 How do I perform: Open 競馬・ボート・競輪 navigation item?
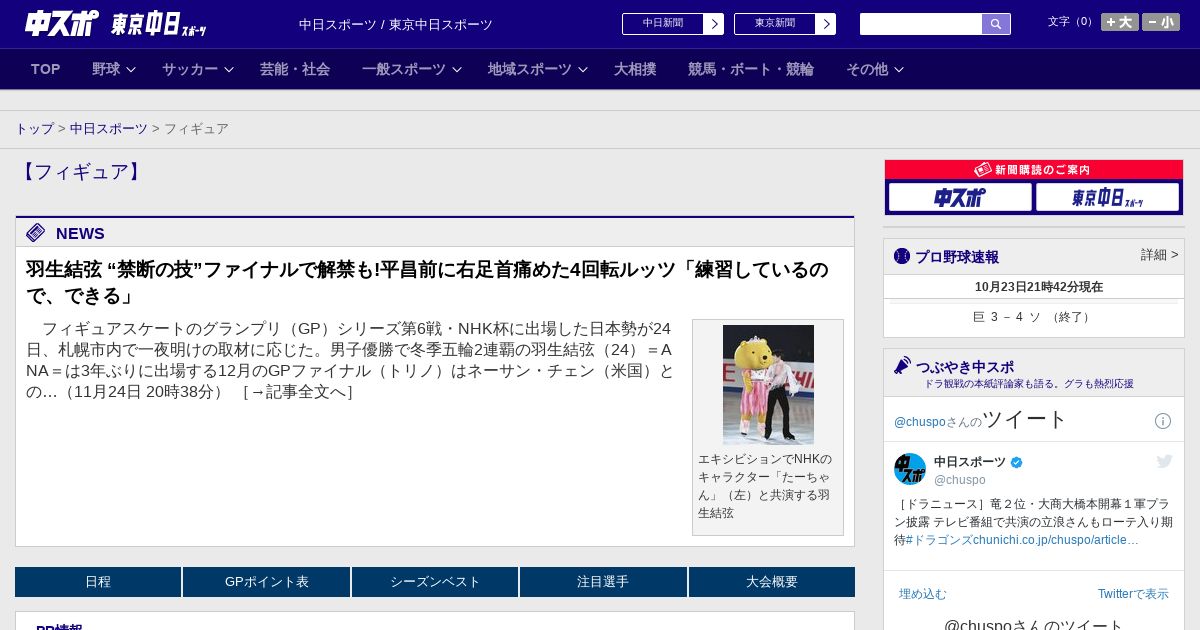click(x=751, y=69)
